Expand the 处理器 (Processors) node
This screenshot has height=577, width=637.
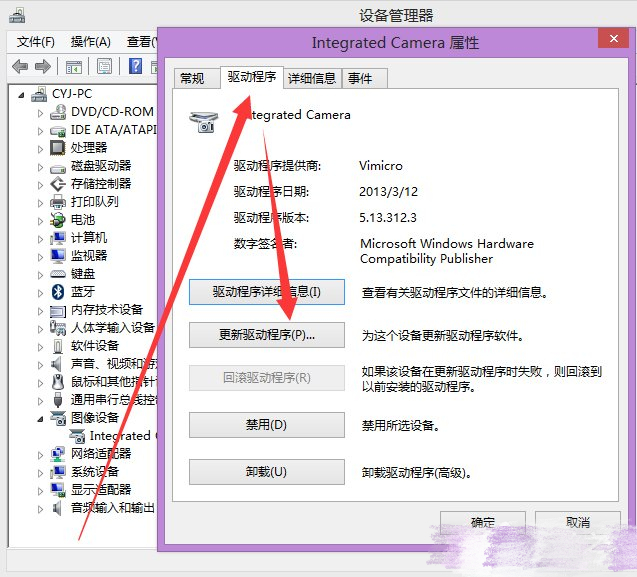[41, 148]
